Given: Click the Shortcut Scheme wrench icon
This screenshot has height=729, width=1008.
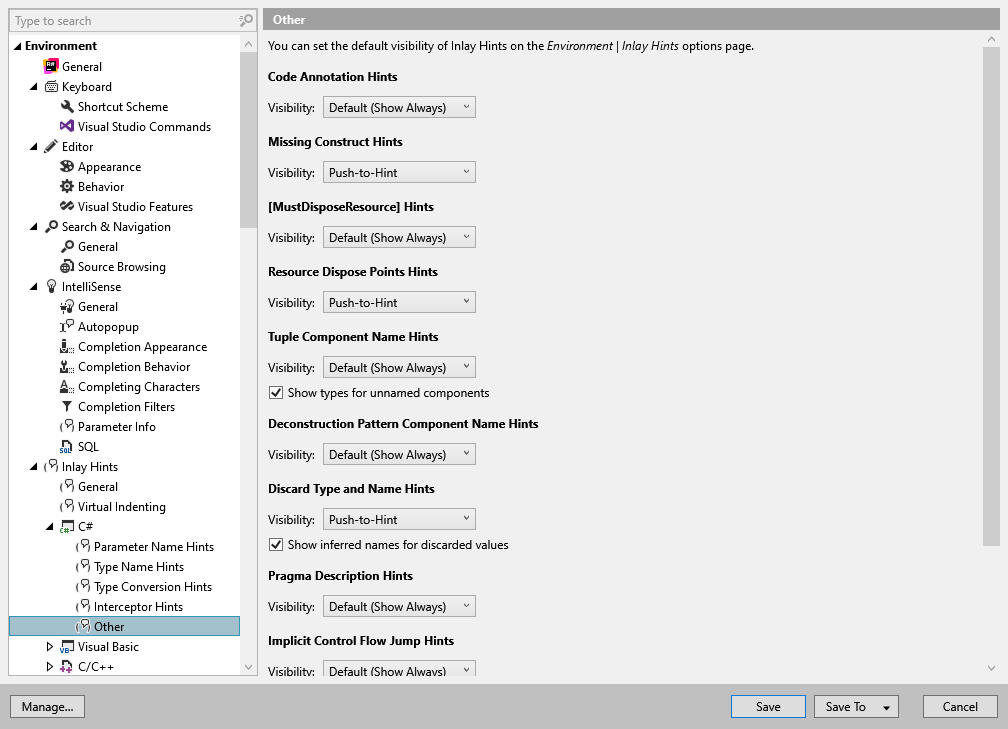Looking at the screenshot, I should pyautogui.click(x=67, y=107).
